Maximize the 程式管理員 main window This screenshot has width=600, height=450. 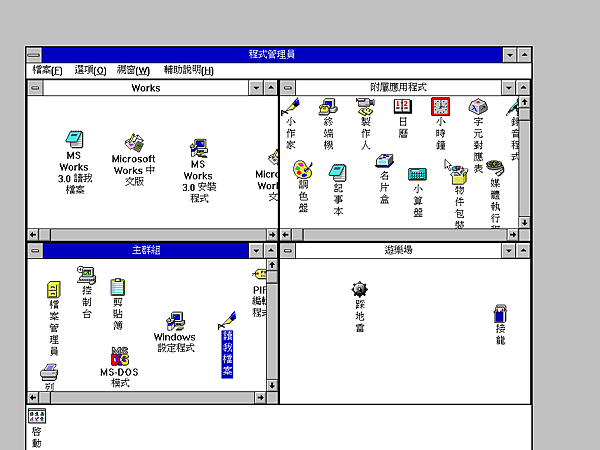pyautogui.click(x=525, y=55)
